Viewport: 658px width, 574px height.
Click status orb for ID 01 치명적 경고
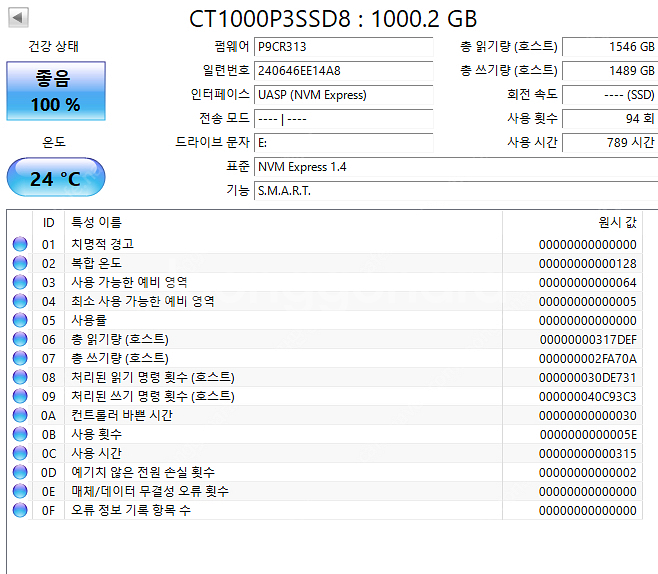click(20, 244)
